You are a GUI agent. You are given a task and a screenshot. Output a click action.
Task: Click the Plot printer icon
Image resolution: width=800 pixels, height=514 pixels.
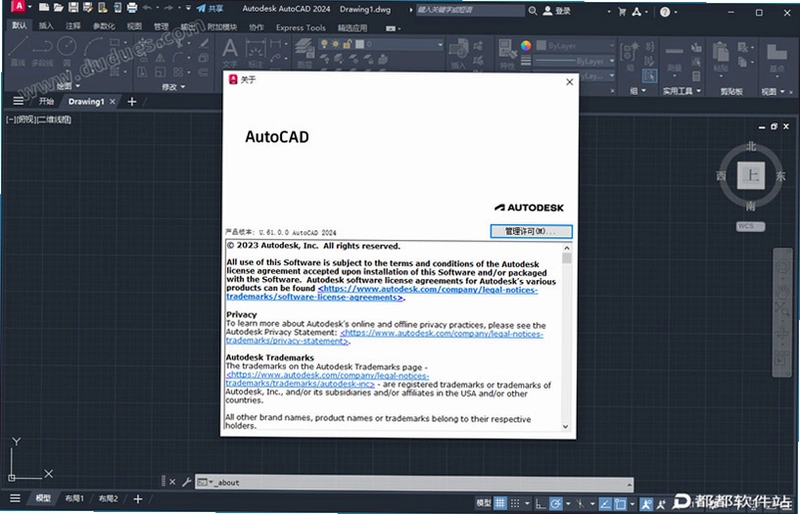tap(132, 8)
